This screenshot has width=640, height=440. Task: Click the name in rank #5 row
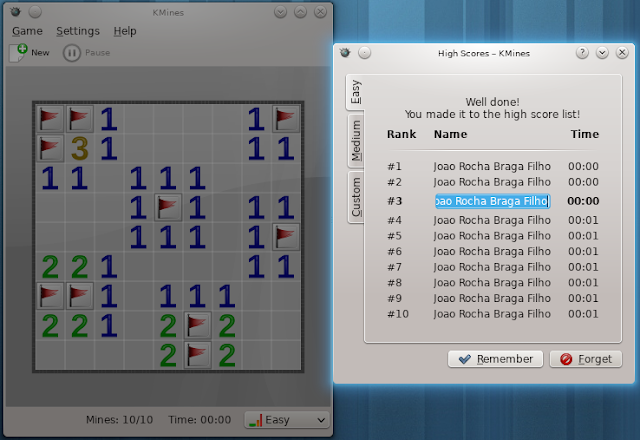pos(492,236)
